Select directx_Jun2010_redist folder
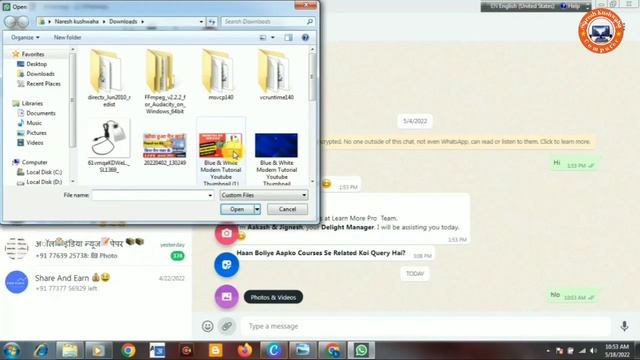640x360 pixels. [x=109, y=78]
